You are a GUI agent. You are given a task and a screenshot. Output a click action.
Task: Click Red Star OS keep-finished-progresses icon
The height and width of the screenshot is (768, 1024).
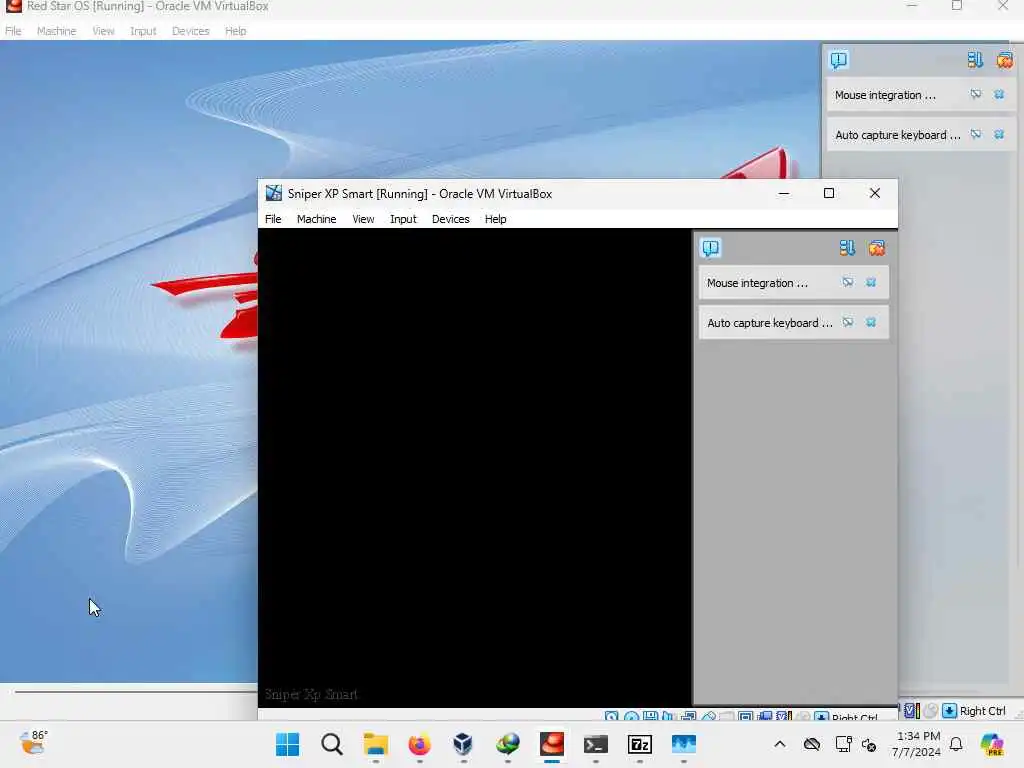[x=975, y=60]
